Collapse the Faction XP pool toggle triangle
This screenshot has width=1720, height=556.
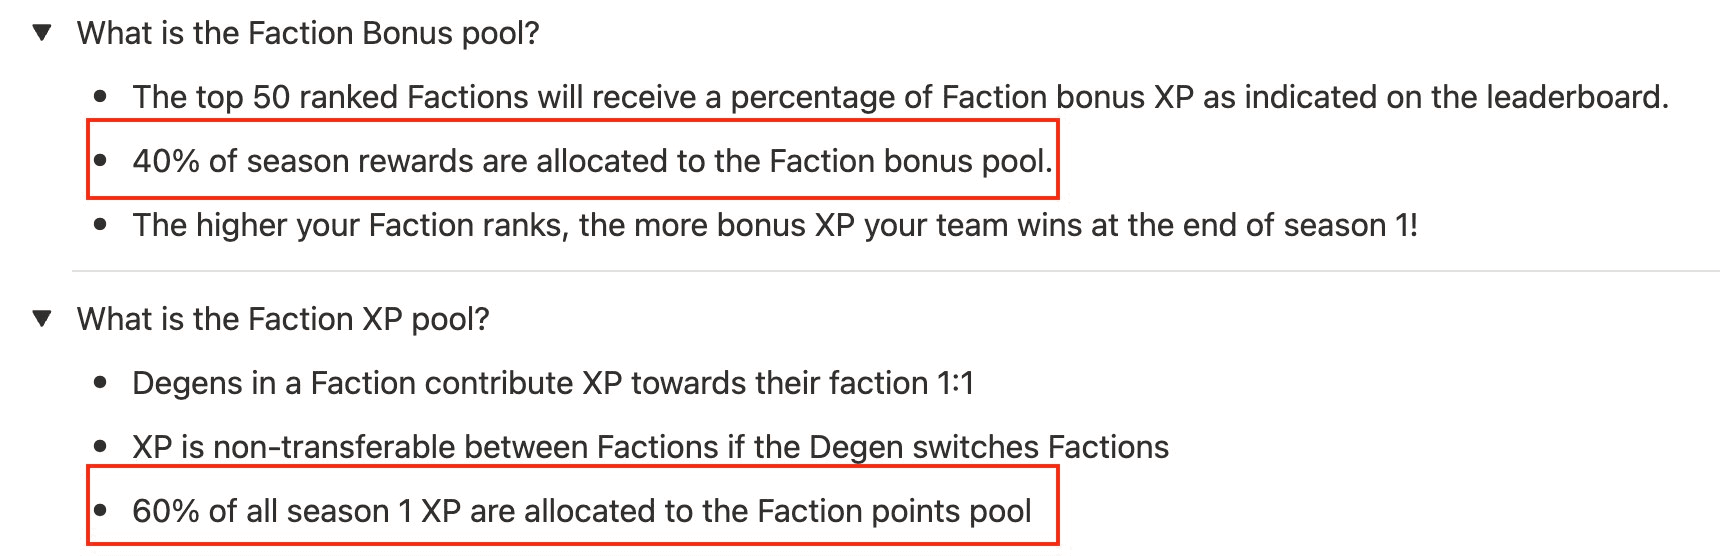42,319
